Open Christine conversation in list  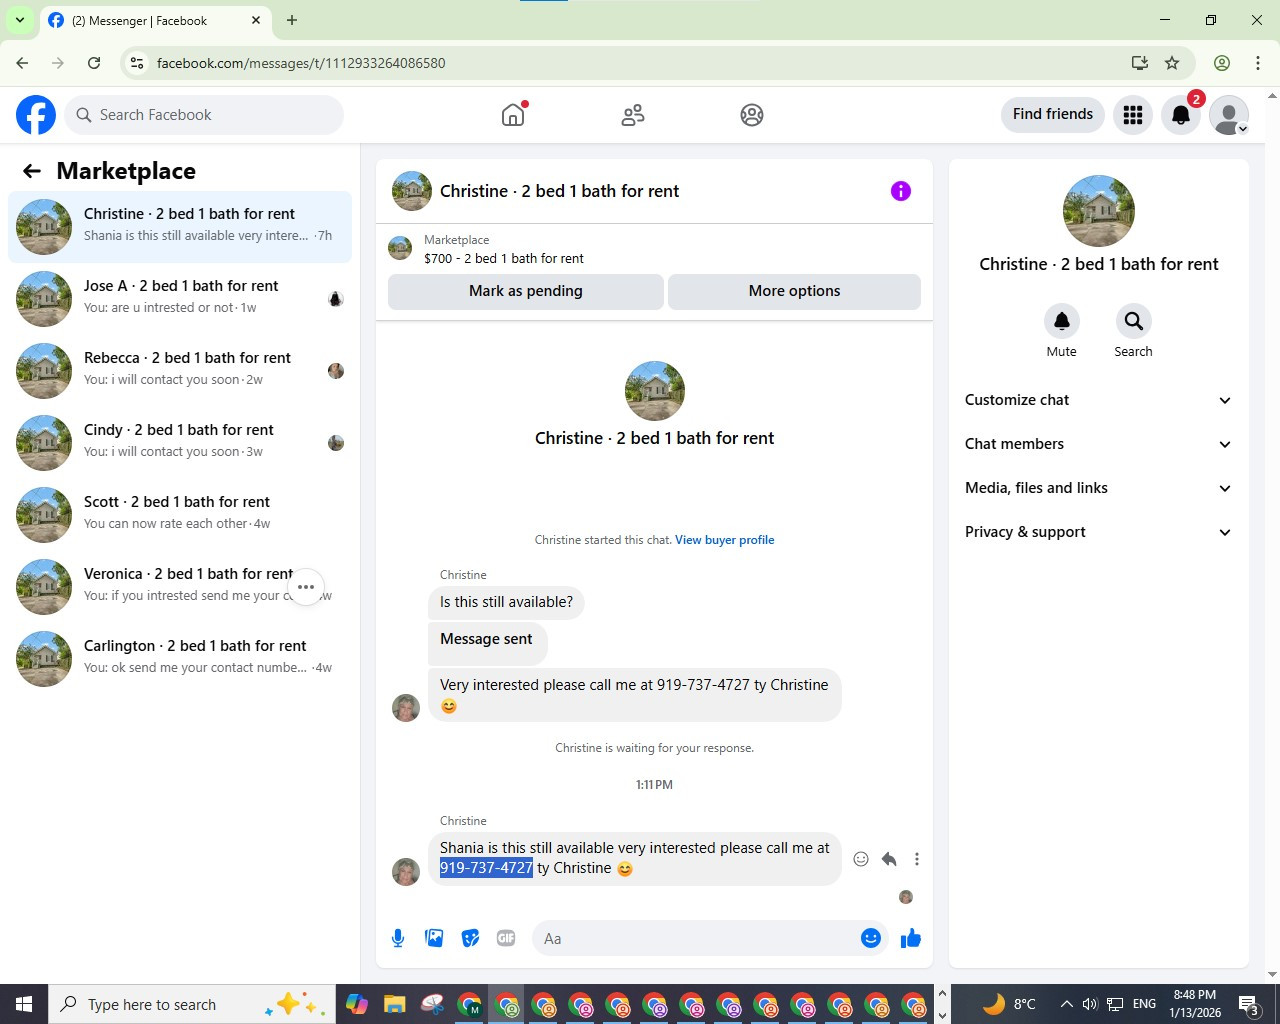(x=180, y=226)
